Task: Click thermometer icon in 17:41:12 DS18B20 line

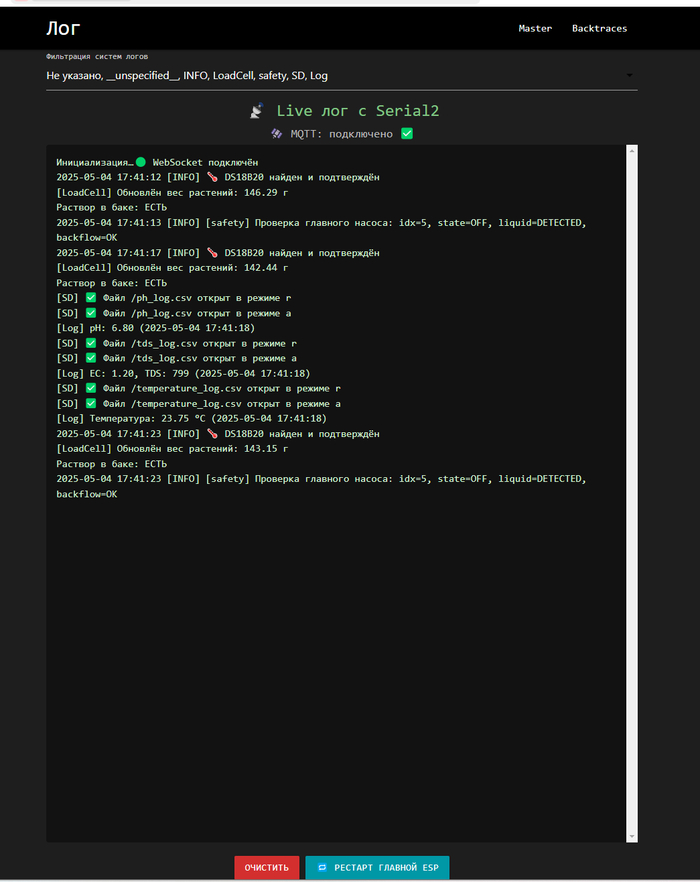Action: point(212,177)
